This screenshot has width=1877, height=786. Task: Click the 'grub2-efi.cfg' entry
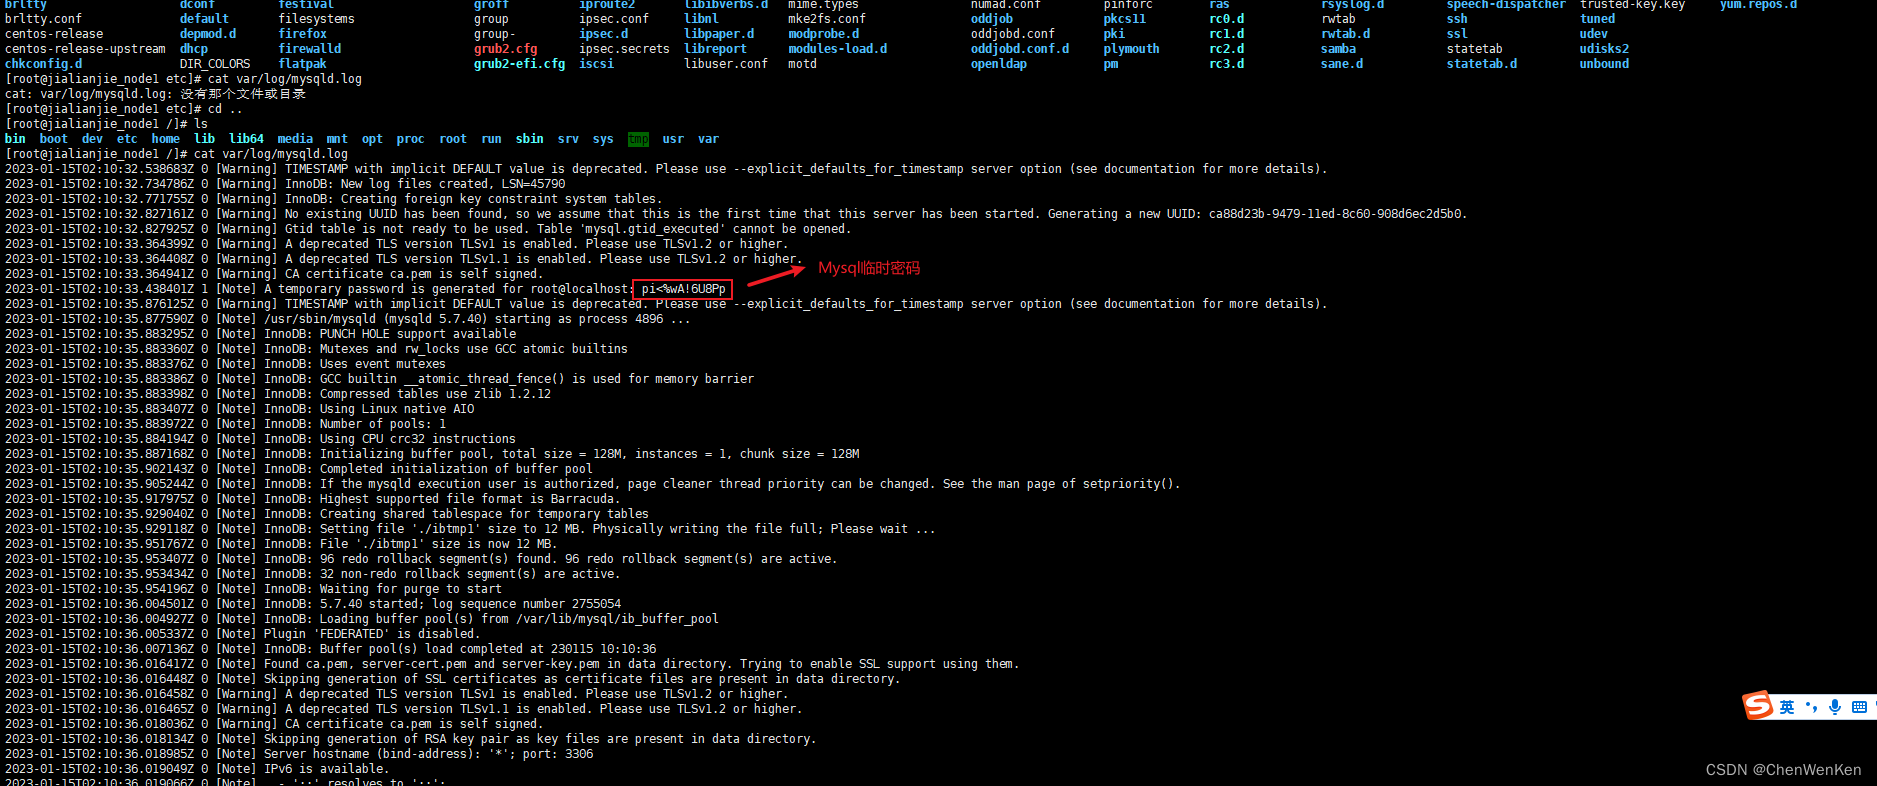point(519,64)
